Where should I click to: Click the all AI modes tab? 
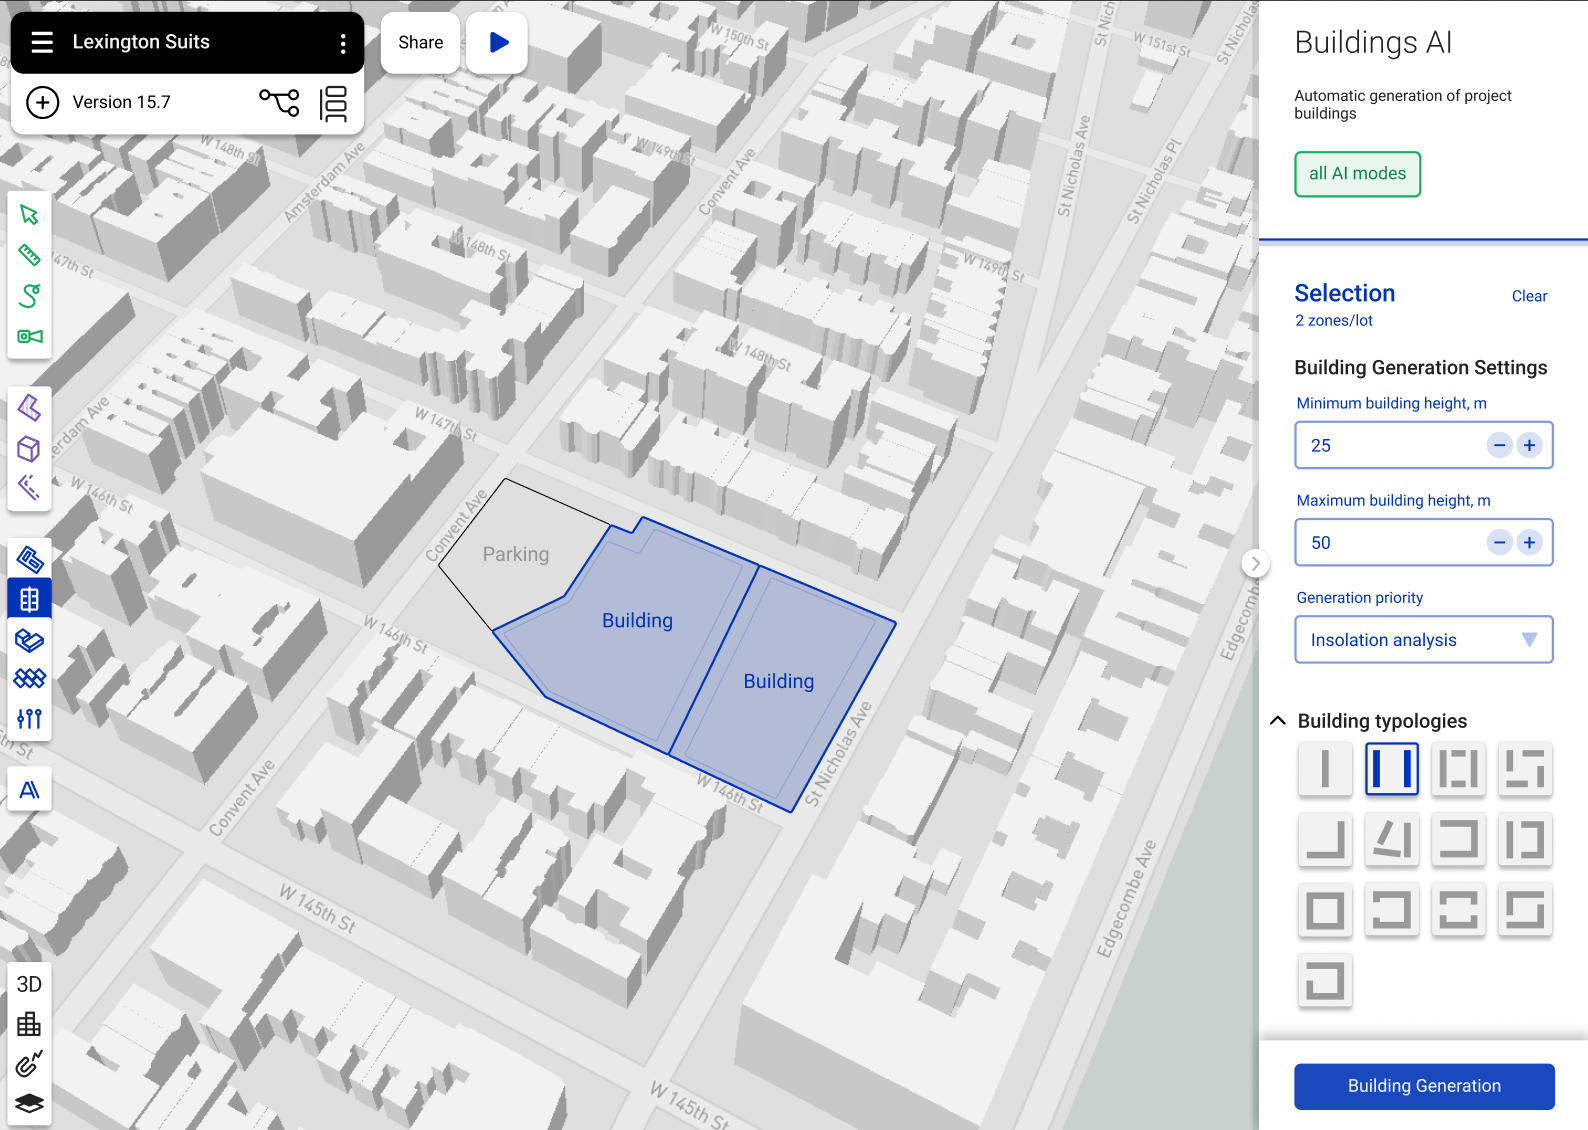point(1357,174)
